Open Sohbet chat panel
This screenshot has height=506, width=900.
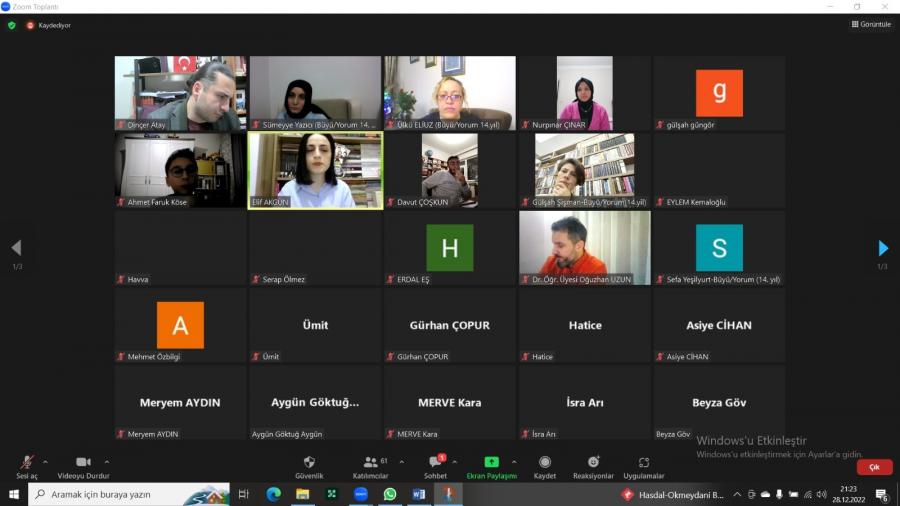click(436, 467)
